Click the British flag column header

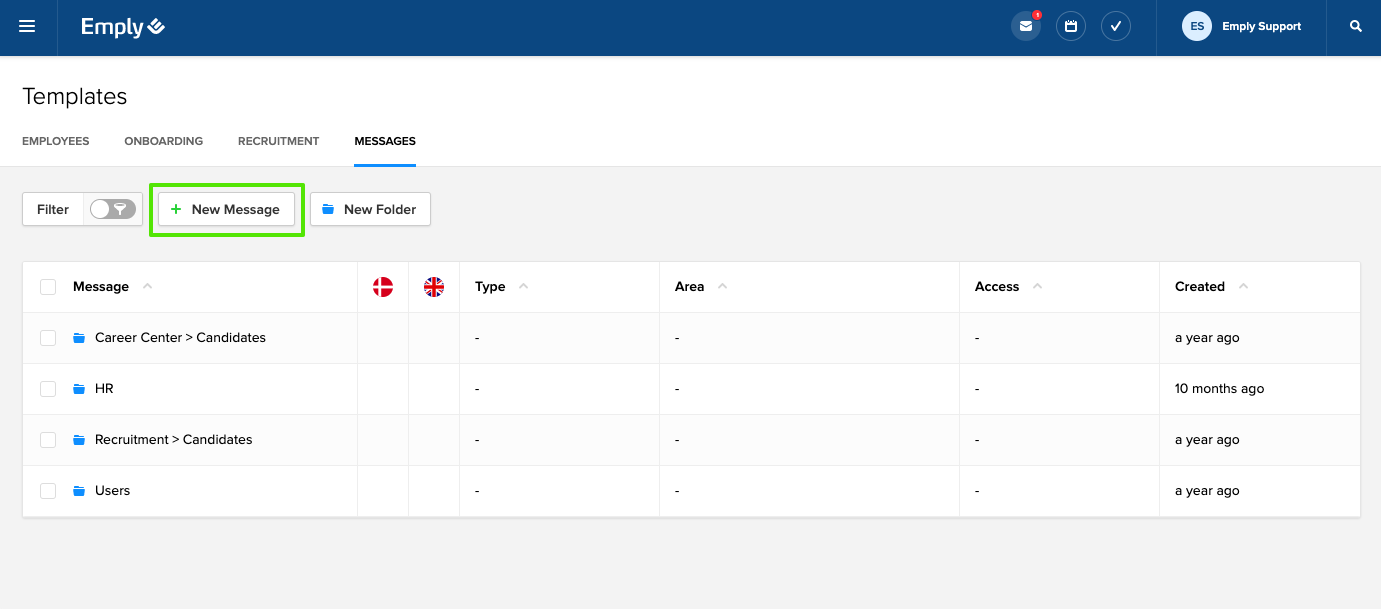(x=433, y=286)
